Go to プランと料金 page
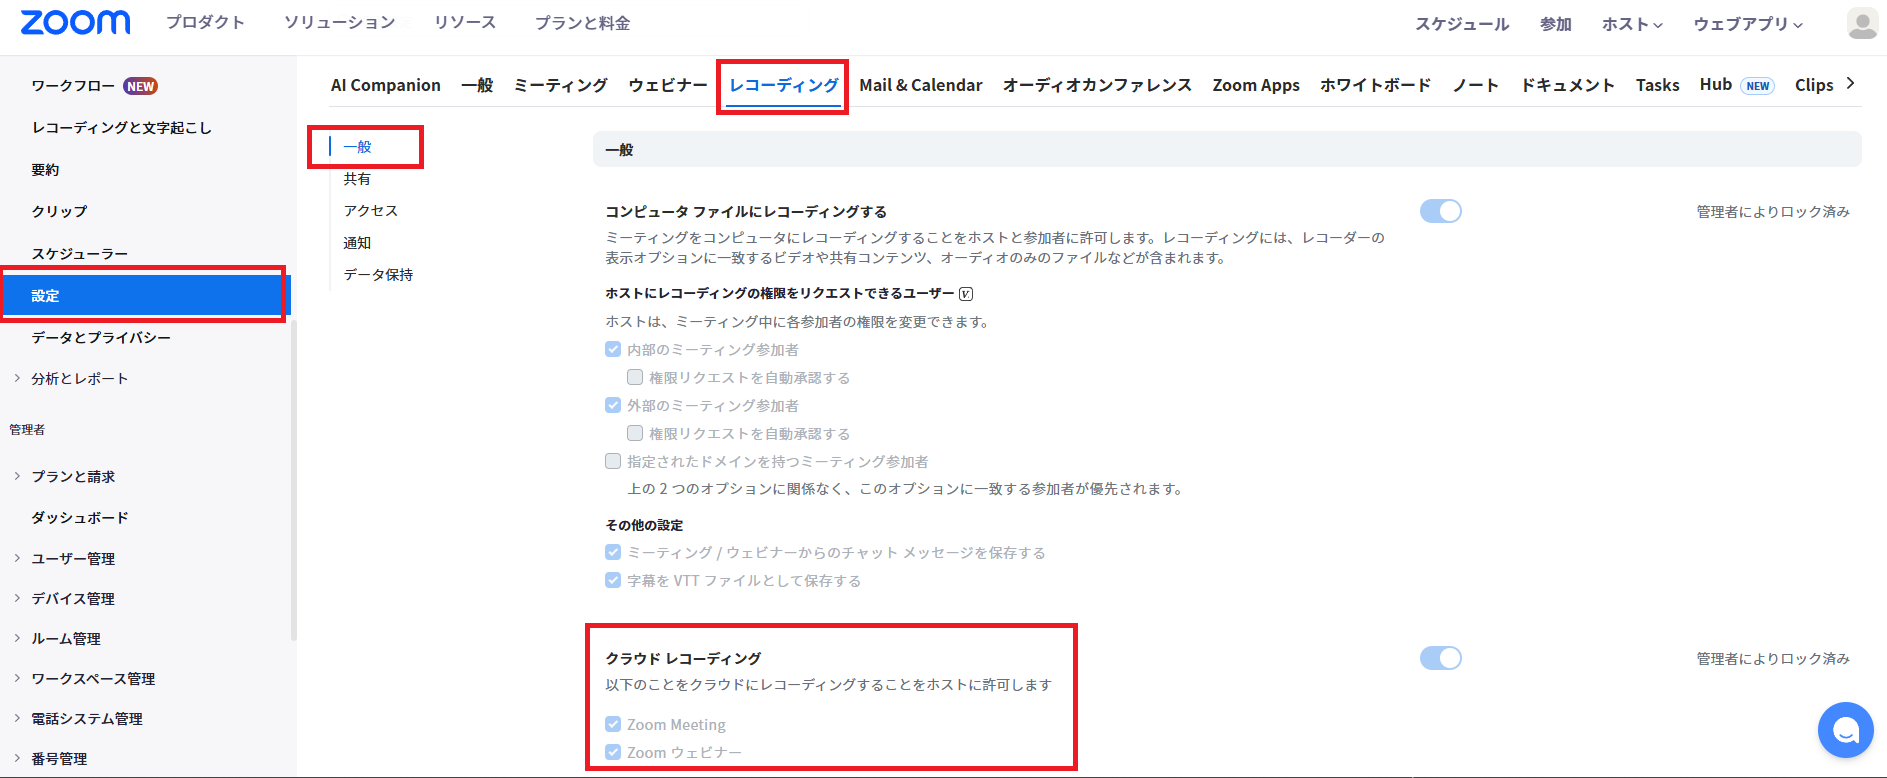 (x=582, y=23)
